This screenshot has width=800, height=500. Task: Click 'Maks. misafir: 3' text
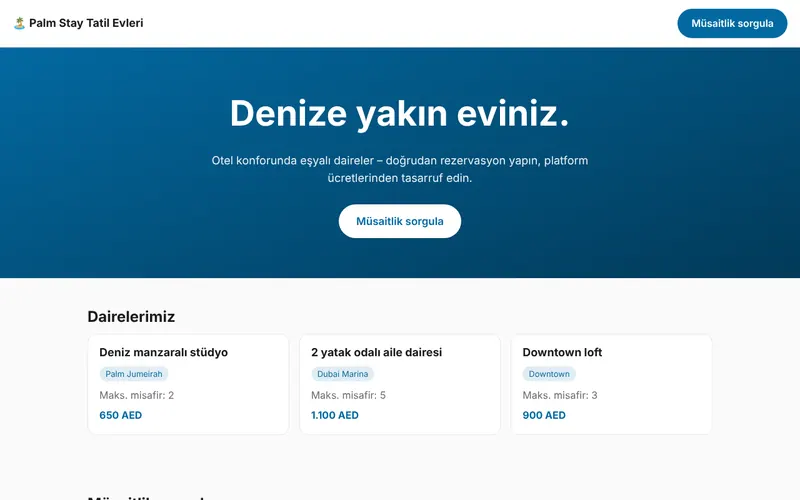pyautogui.click(x=560, y=395)
